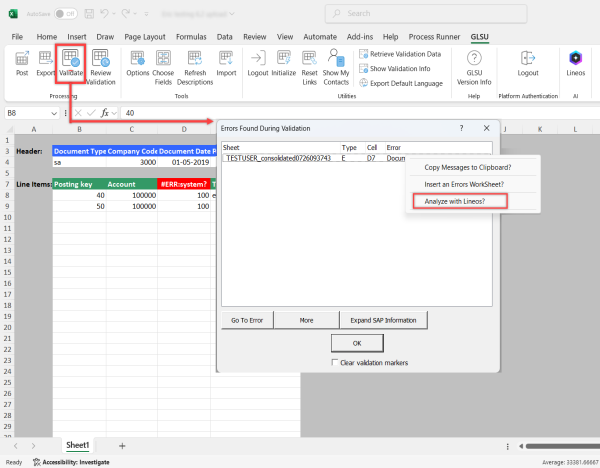Switch to the Home tab
600x468 pixels.
coord(47,37)
